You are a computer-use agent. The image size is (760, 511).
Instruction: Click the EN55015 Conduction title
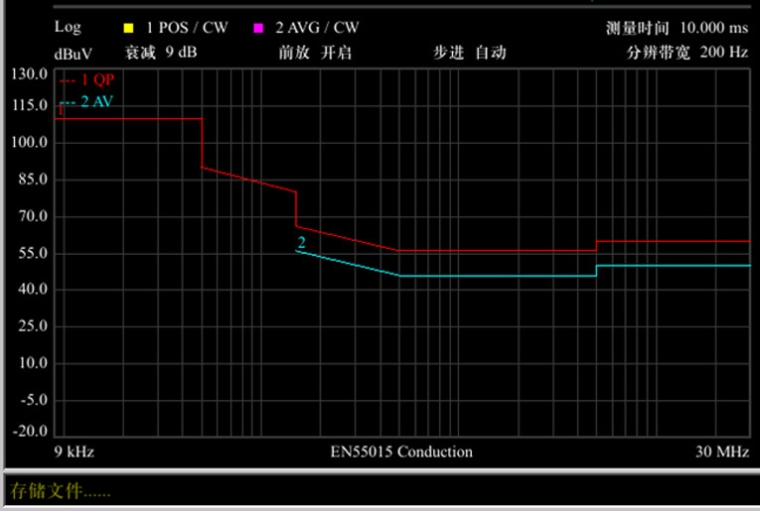tap(401, 452)
